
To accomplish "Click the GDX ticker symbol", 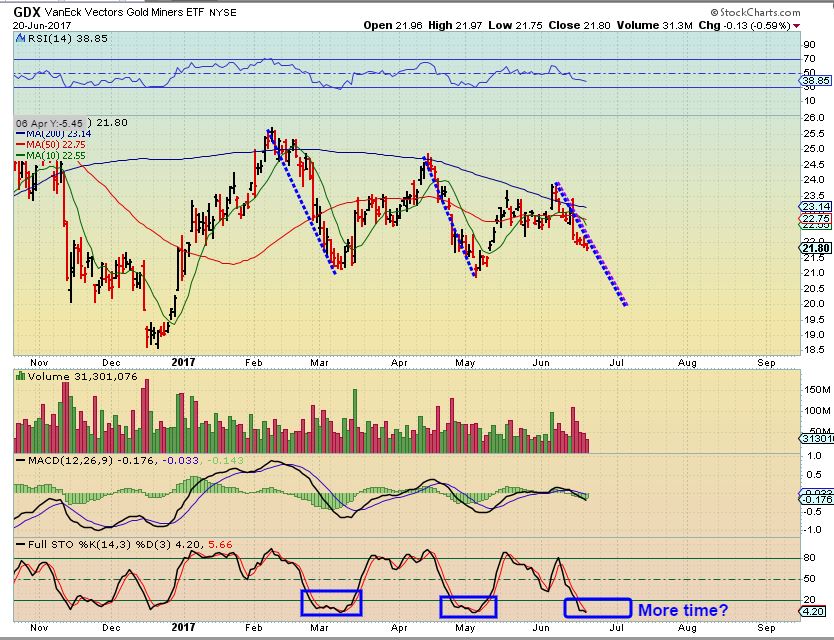I will [x=27, y=12].
